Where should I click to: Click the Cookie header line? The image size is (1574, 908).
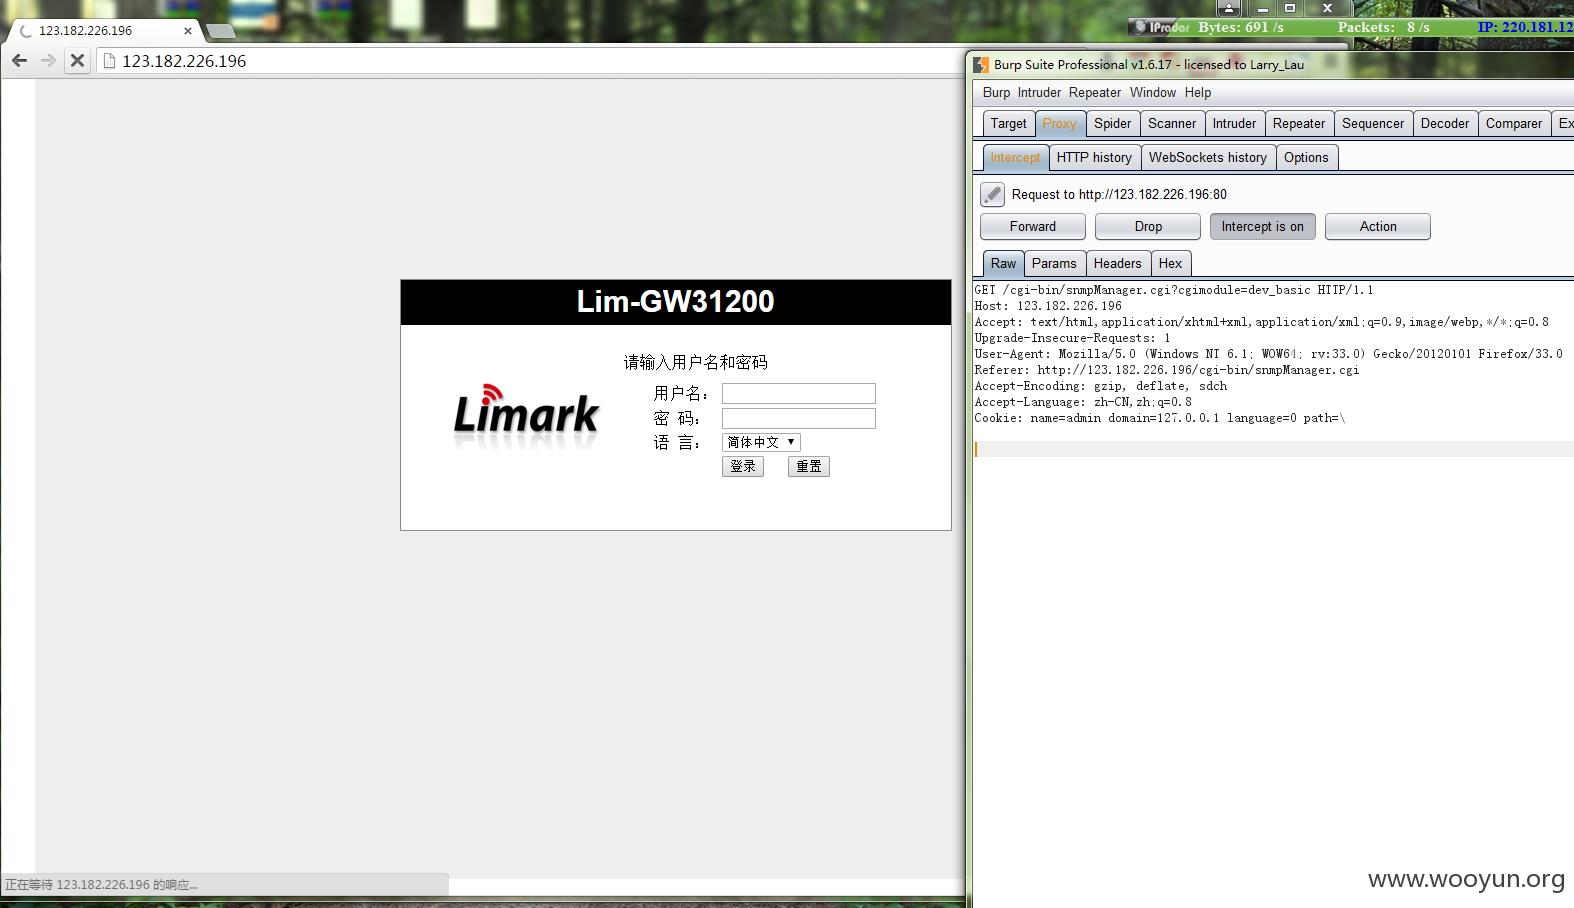tap(1160, 418)
